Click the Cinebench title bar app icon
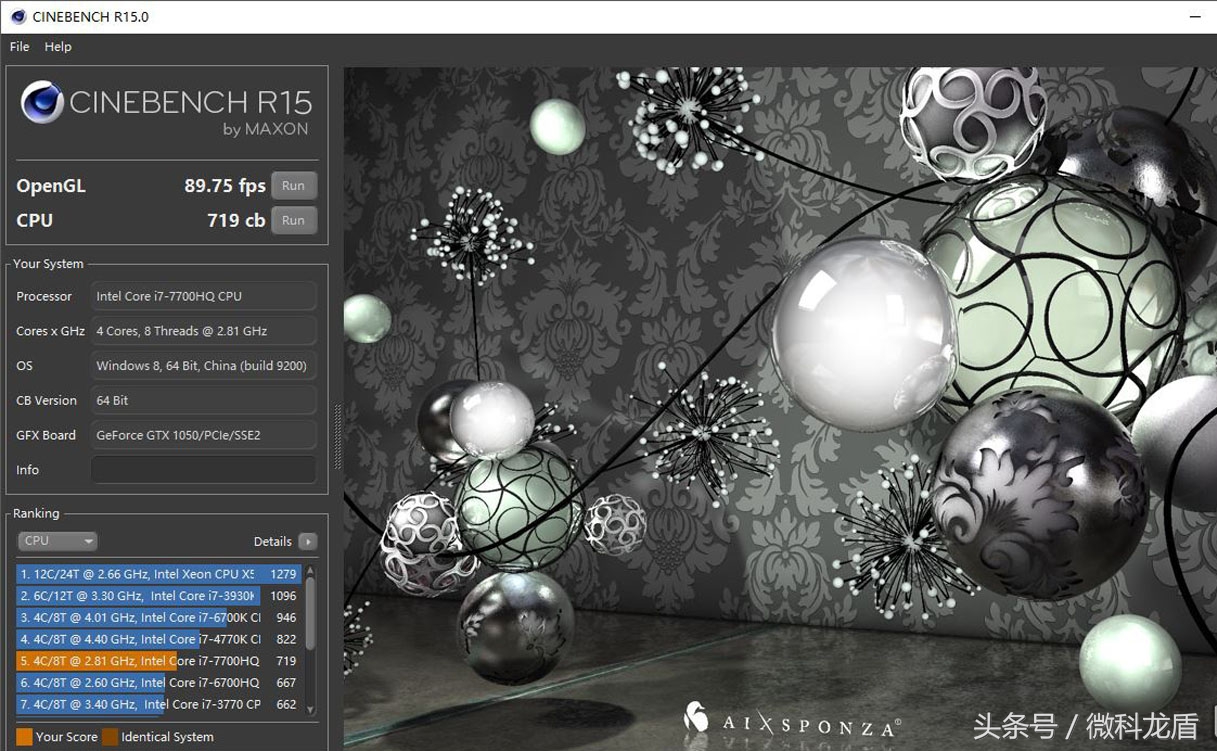Screen dimensions: 1217x751 [18, 17]
